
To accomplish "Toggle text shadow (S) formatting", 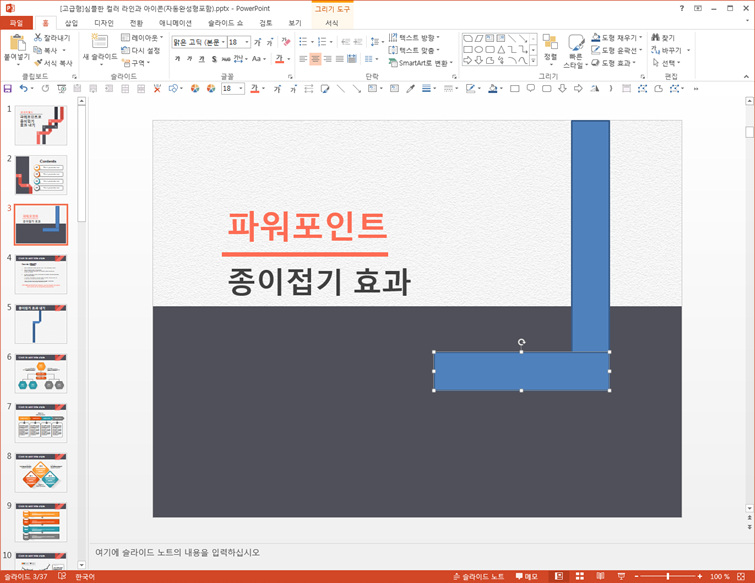I will pos(214,59).
